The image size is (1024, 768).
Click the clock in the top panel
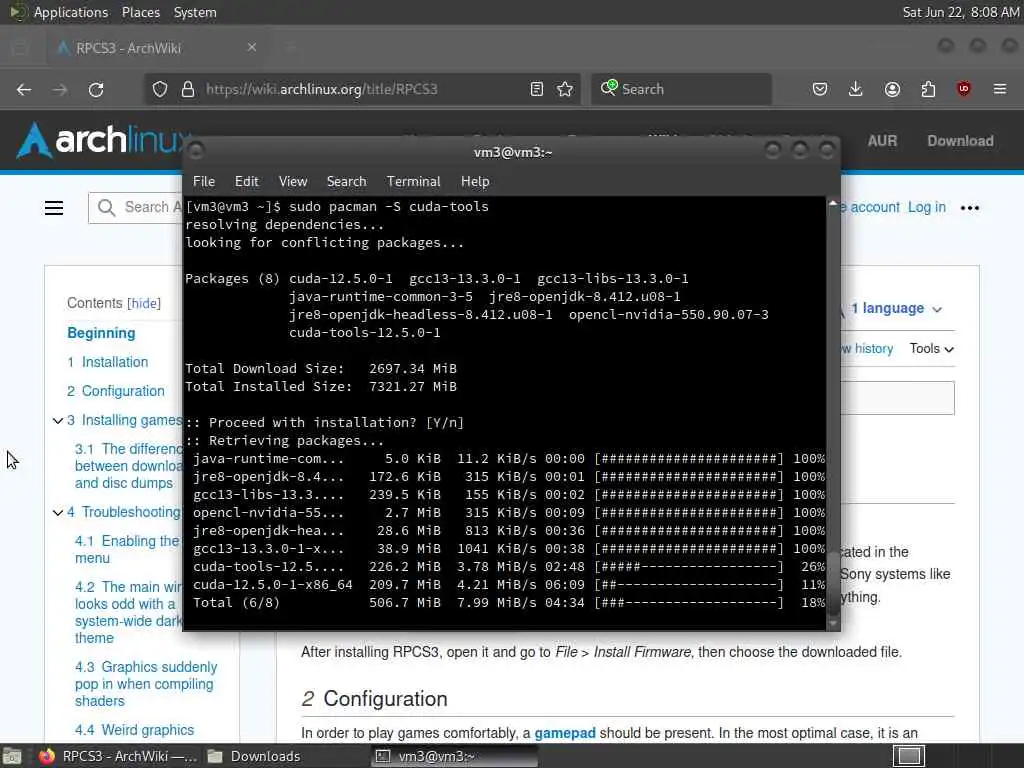pyautogui.click(x=961, y=12)
